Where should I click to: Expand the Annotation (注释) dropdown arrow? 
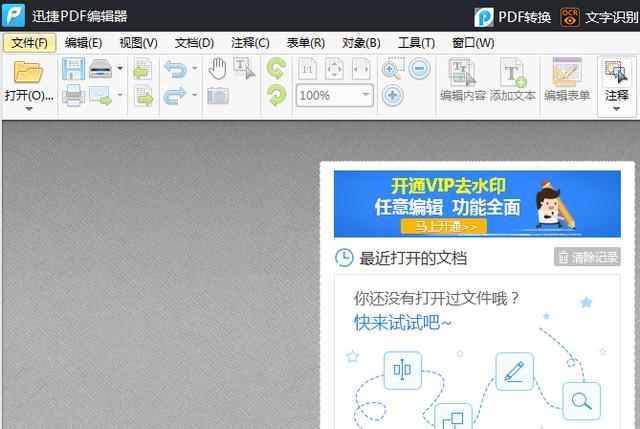pyautogui.click(x=617, y=109)
